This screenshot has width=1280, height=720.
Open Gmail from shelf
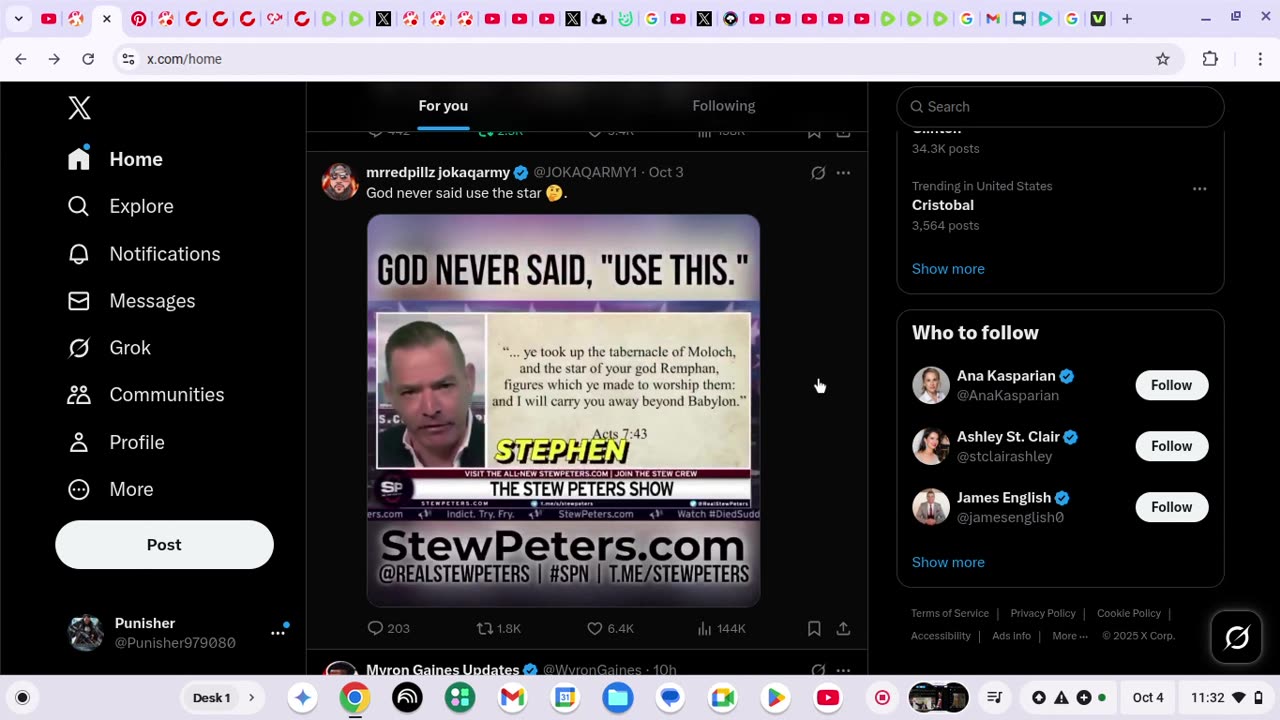(512, 697)
